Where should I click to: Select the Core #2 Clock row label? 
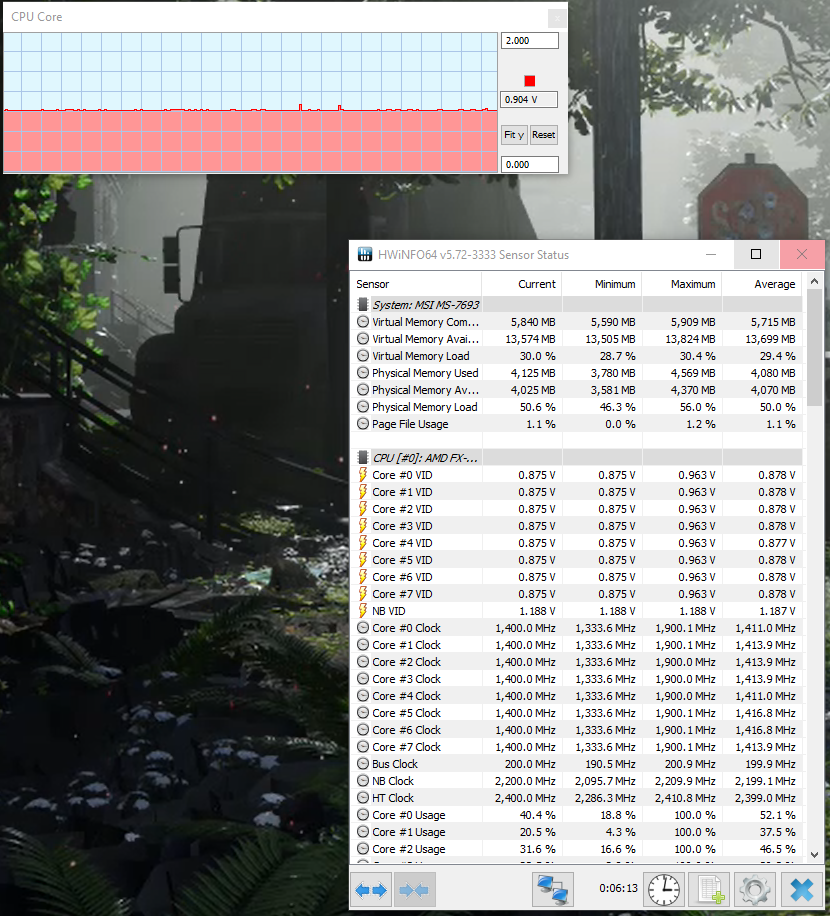coord(407,662)
